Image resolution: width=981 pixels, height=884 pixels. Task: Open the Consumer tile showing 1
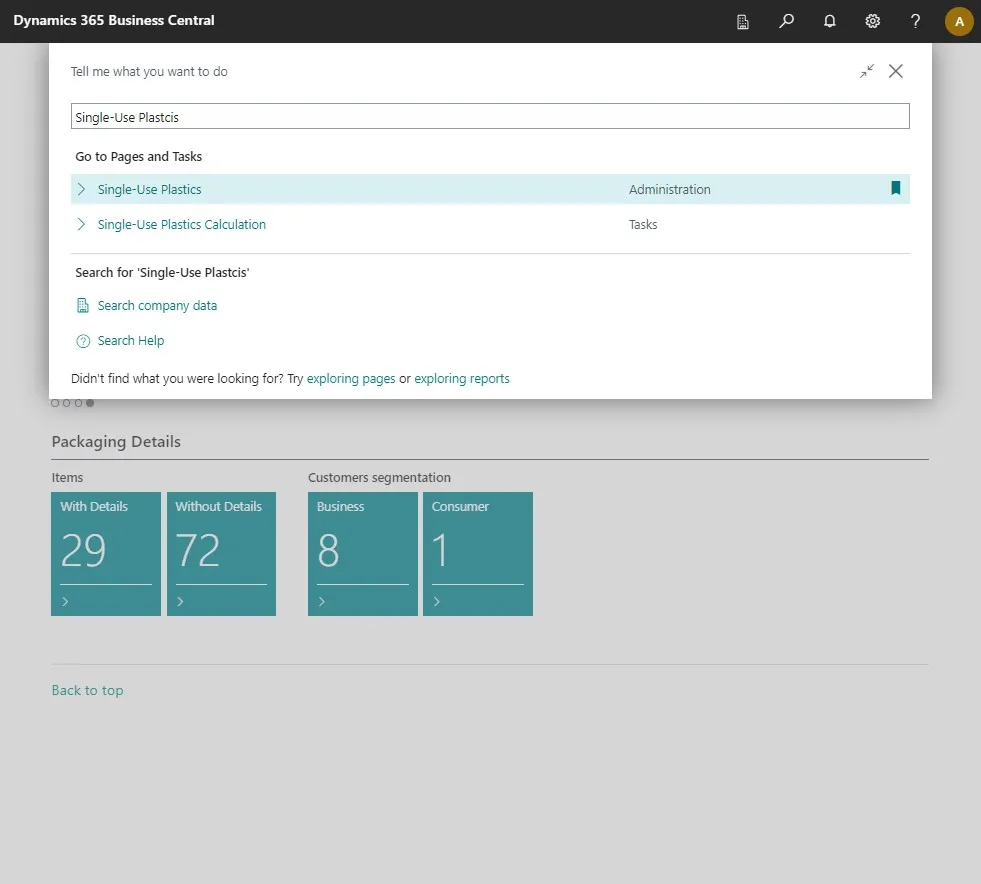(x=478, y=554)
